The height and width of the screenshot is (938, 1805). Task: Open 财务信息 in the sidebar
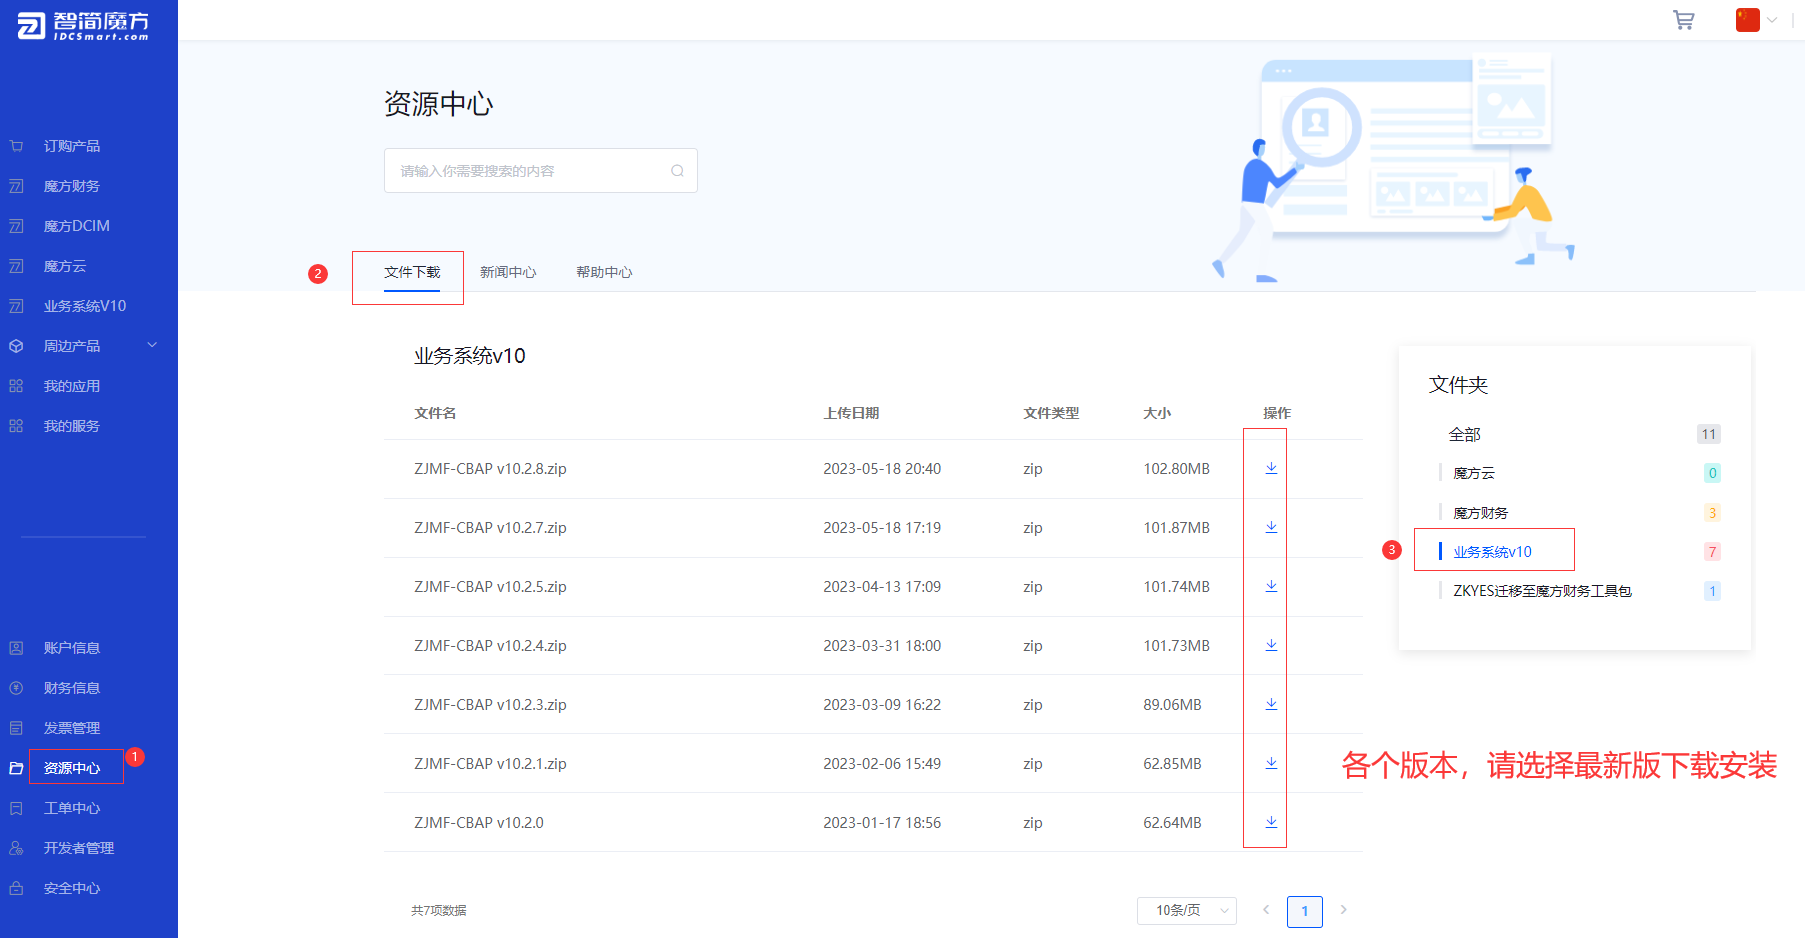coord(72,688)
